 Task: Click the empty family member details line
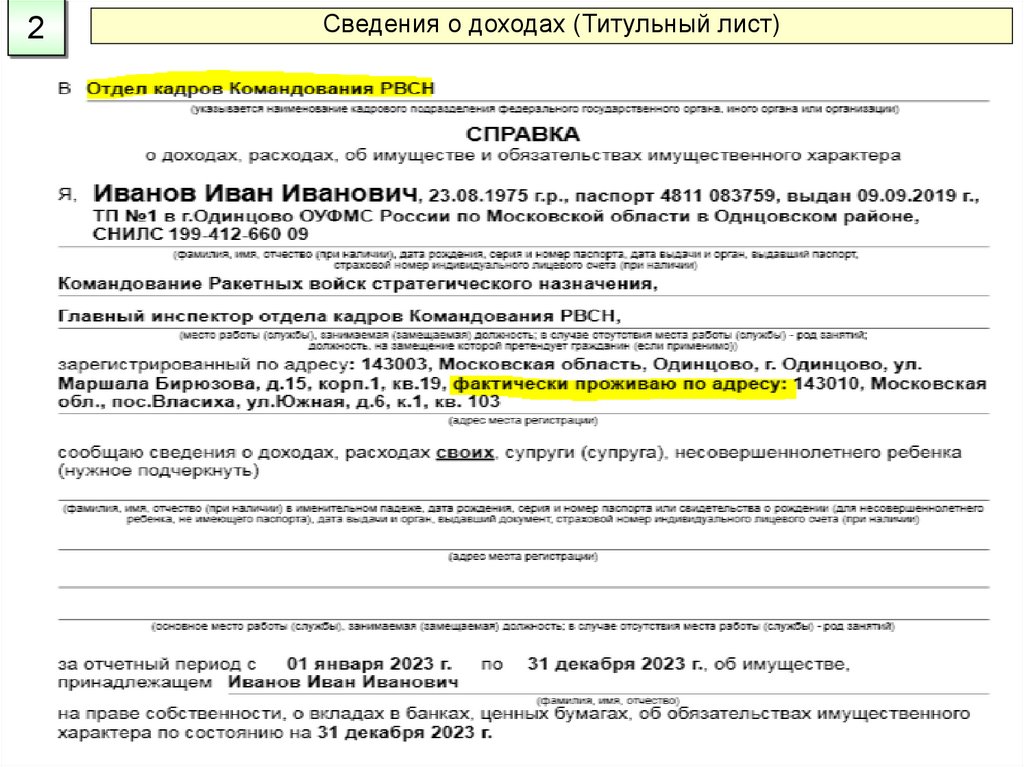(524, 491)
